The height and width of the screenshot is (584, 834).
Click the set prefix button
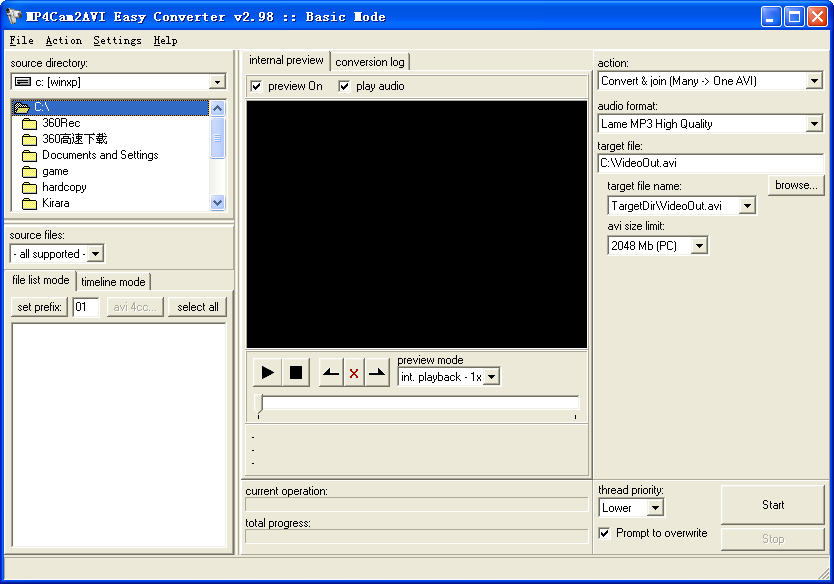click(39, 307)
